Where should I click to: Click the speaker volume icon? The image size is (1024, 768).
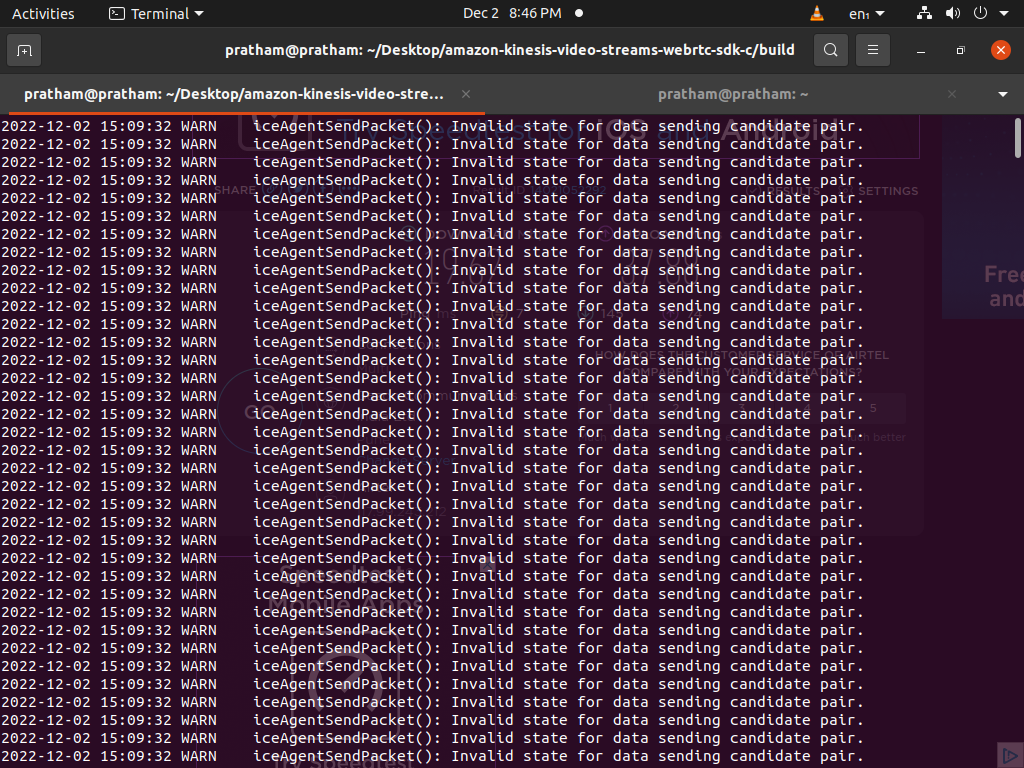pos(952,13)
